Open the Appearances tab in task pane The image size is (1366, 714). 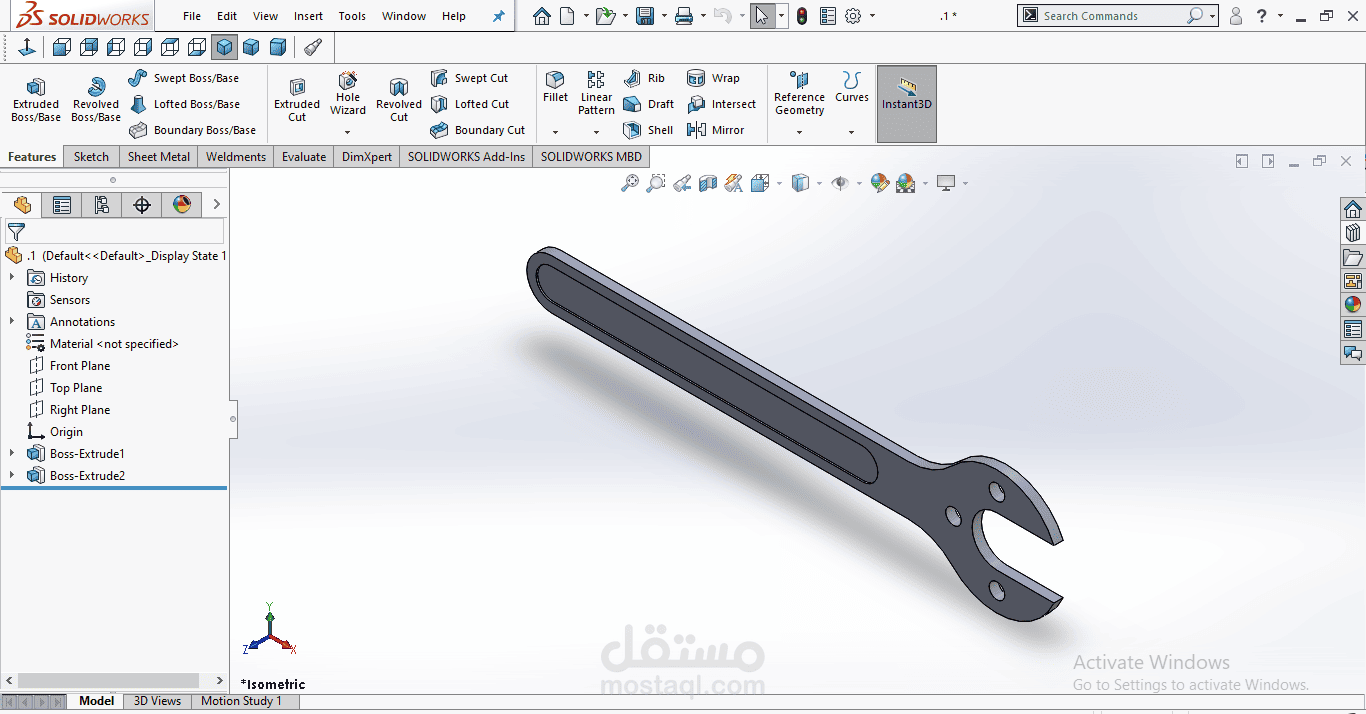tap(1353, 305)
